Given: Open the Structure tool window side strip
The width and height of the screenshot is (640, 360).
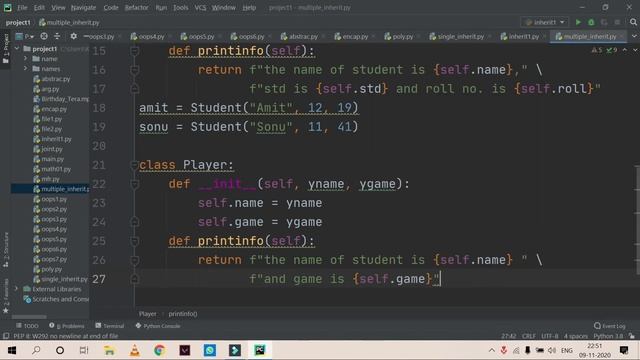Looking at the screenshot, I should [6, 250].
